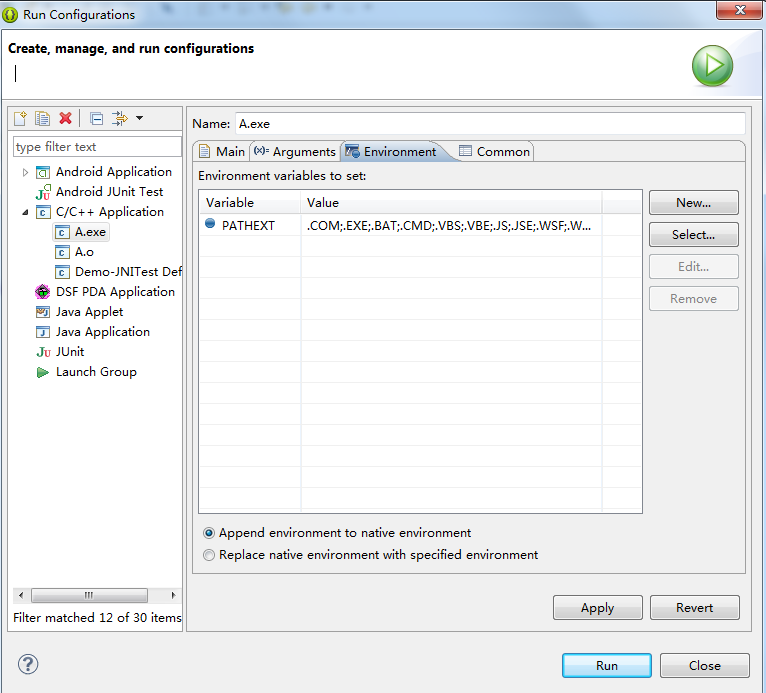Viewport: 766px width, 693px height.
Task: Click the A.exe configuration icon
Action: (x=62, y=232)
